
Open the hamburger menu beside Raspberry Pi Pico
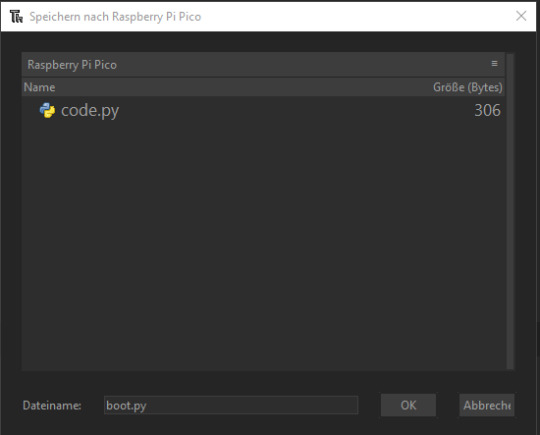[x=494, y=64]
